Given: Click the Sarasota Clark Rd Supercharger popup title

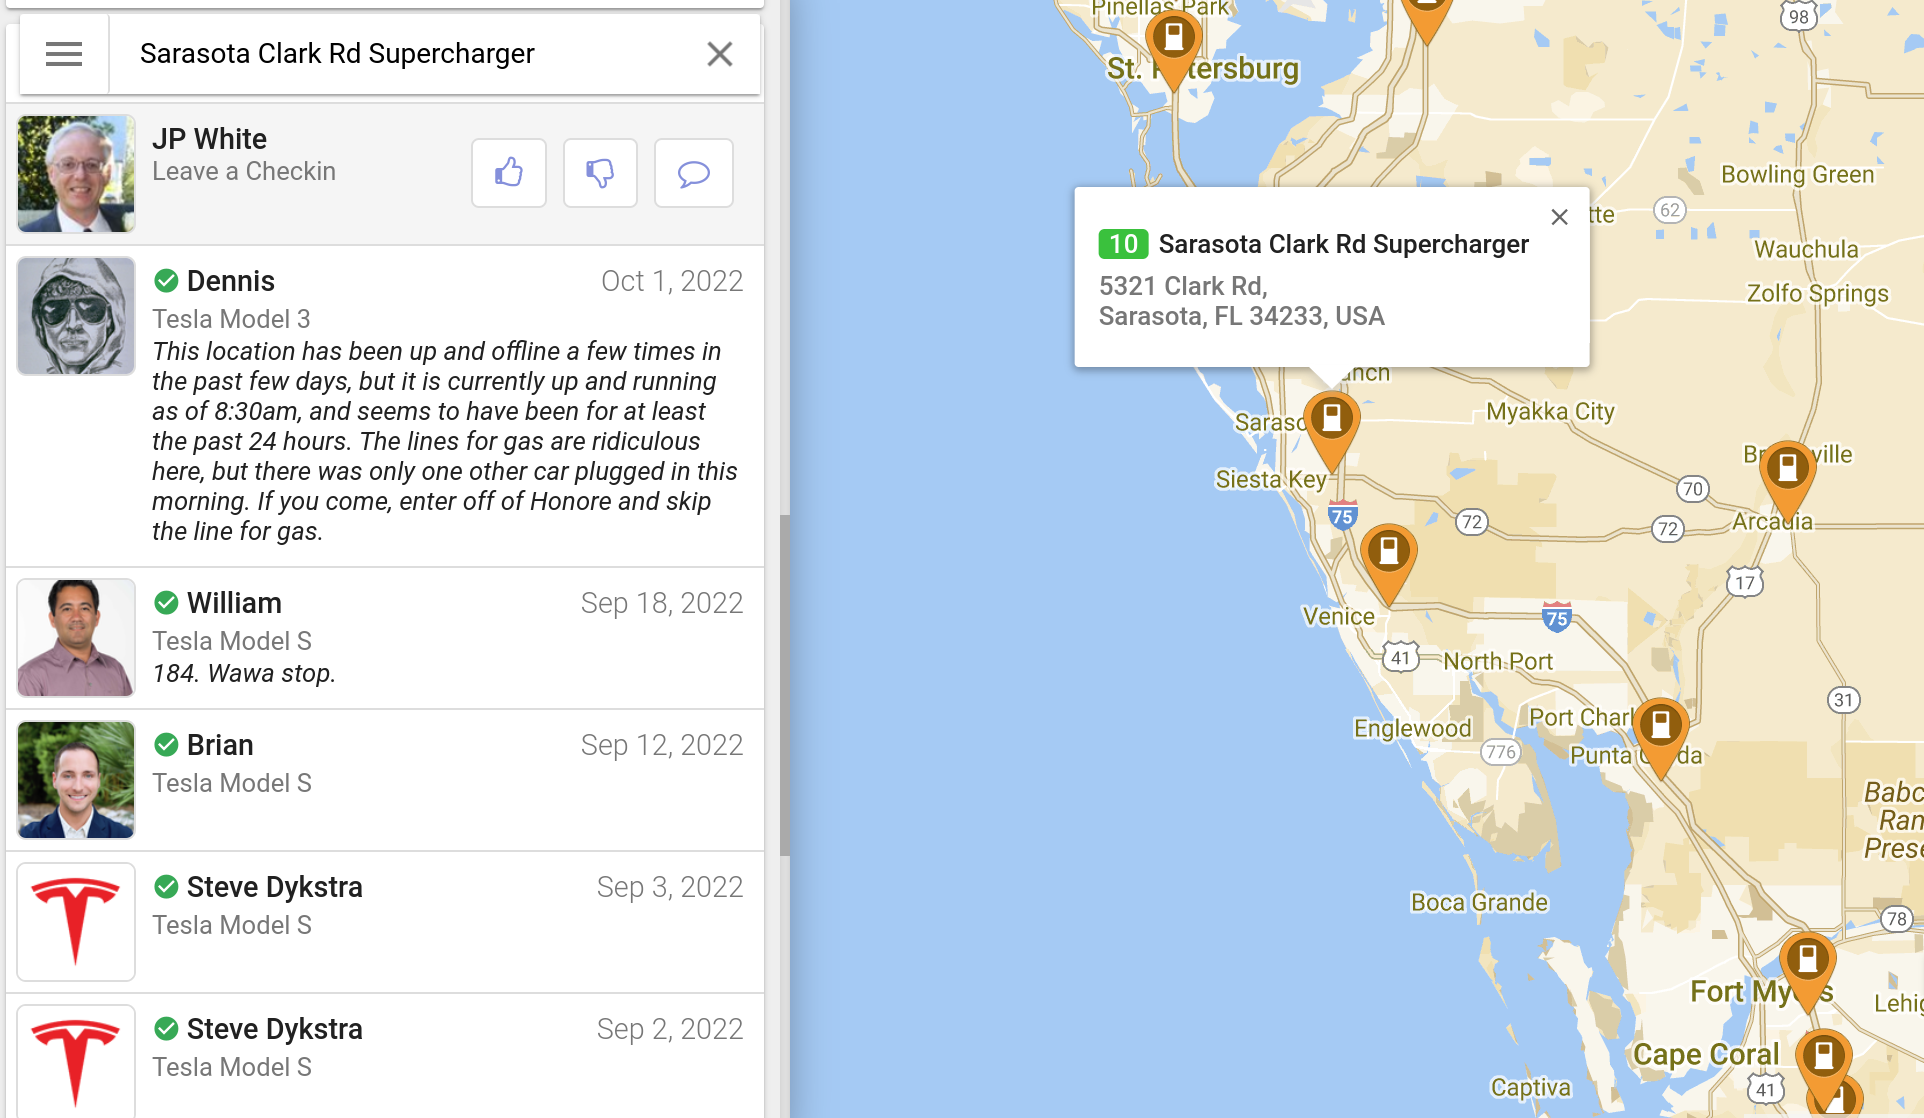Looking at the screenshot, I should [x=1343, y=244].
